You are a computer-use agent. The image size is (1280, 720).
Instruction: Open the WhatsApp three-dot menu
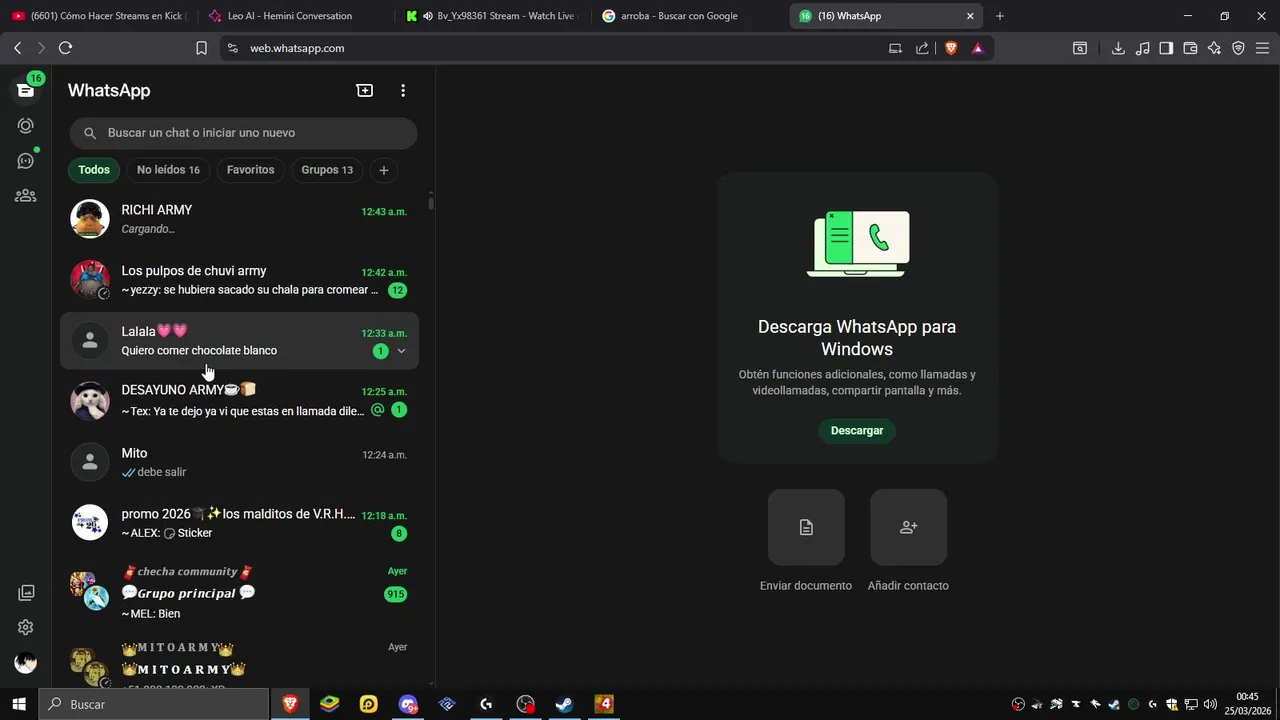pyautogui.click(x=403, y=90)
